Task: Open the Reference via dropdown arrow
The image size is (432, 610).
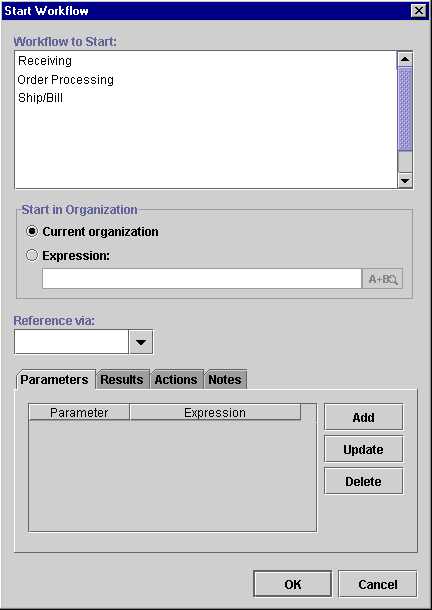Action: point(140,342)
